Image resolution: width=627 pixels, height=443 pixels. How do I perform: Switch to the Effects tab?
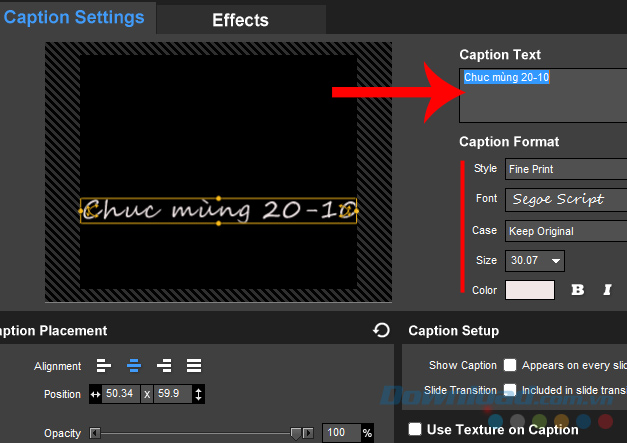(x=240, y=19)
